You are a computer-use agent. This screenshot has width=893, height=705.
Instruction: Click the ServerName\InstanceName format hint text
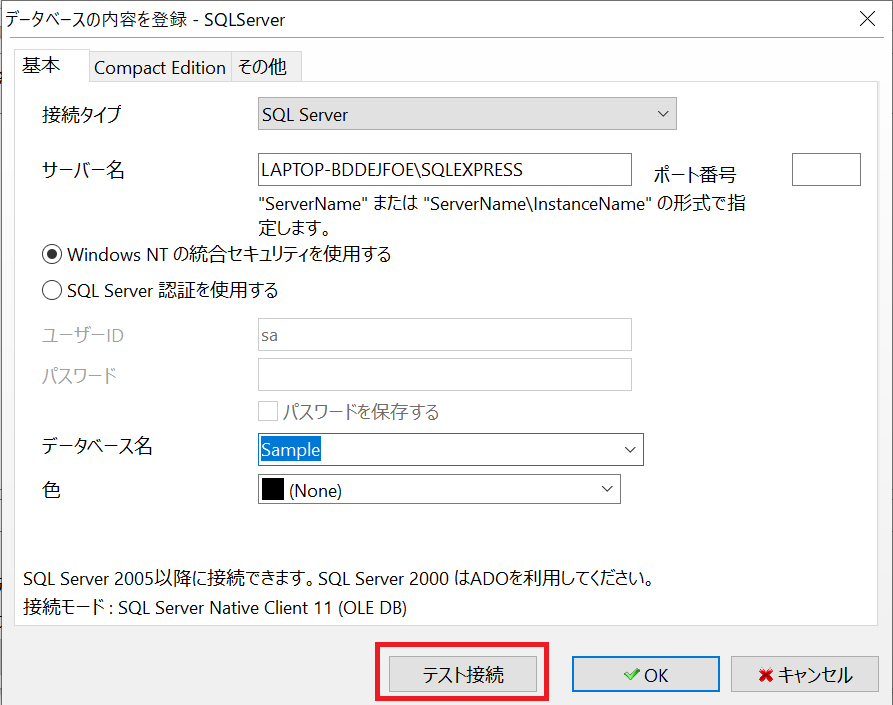coord(502,215)
